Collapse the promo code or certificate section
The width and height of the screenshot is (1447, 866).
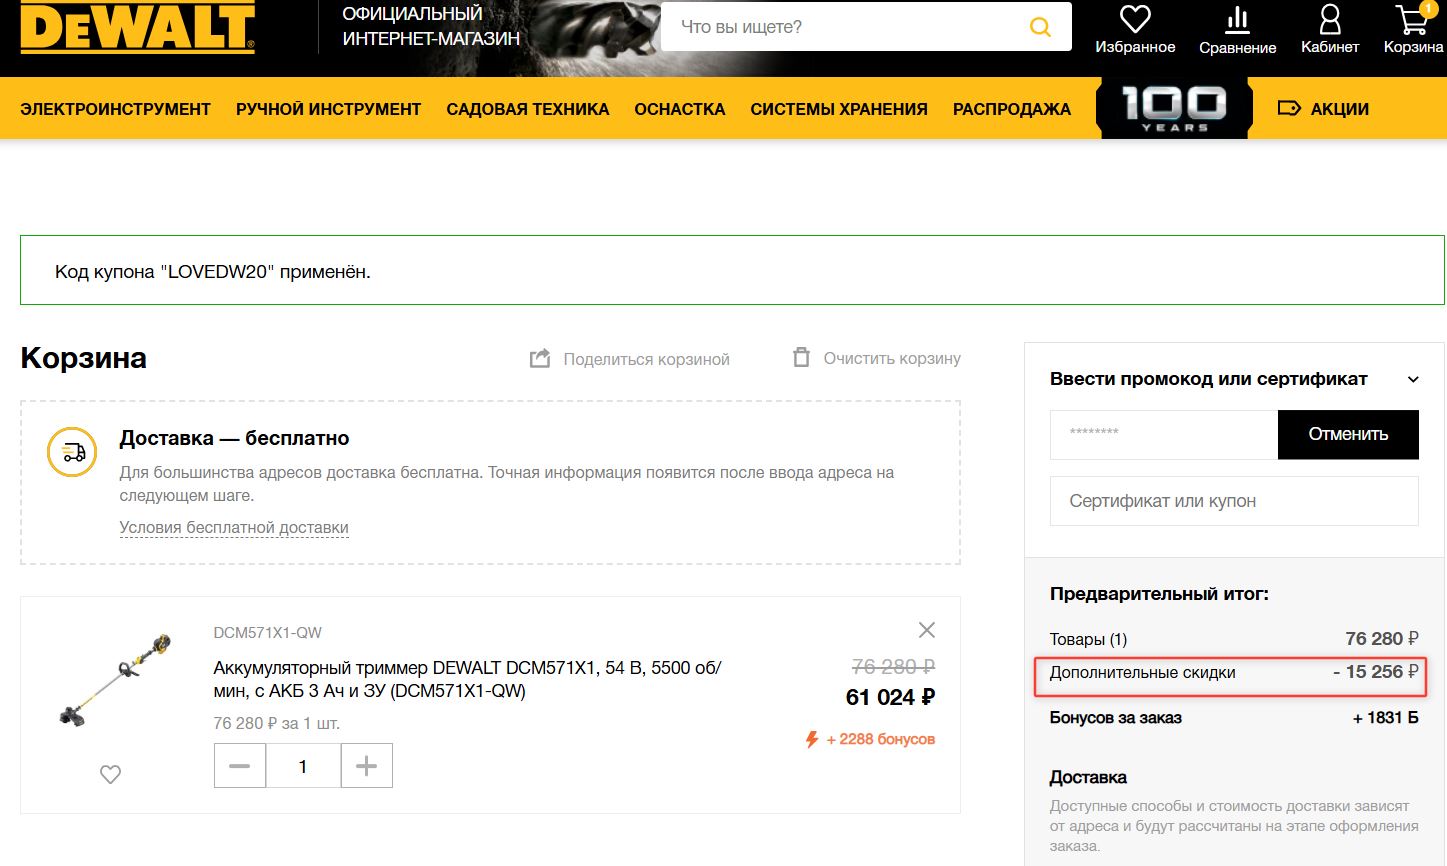[x=1413, y=379]
